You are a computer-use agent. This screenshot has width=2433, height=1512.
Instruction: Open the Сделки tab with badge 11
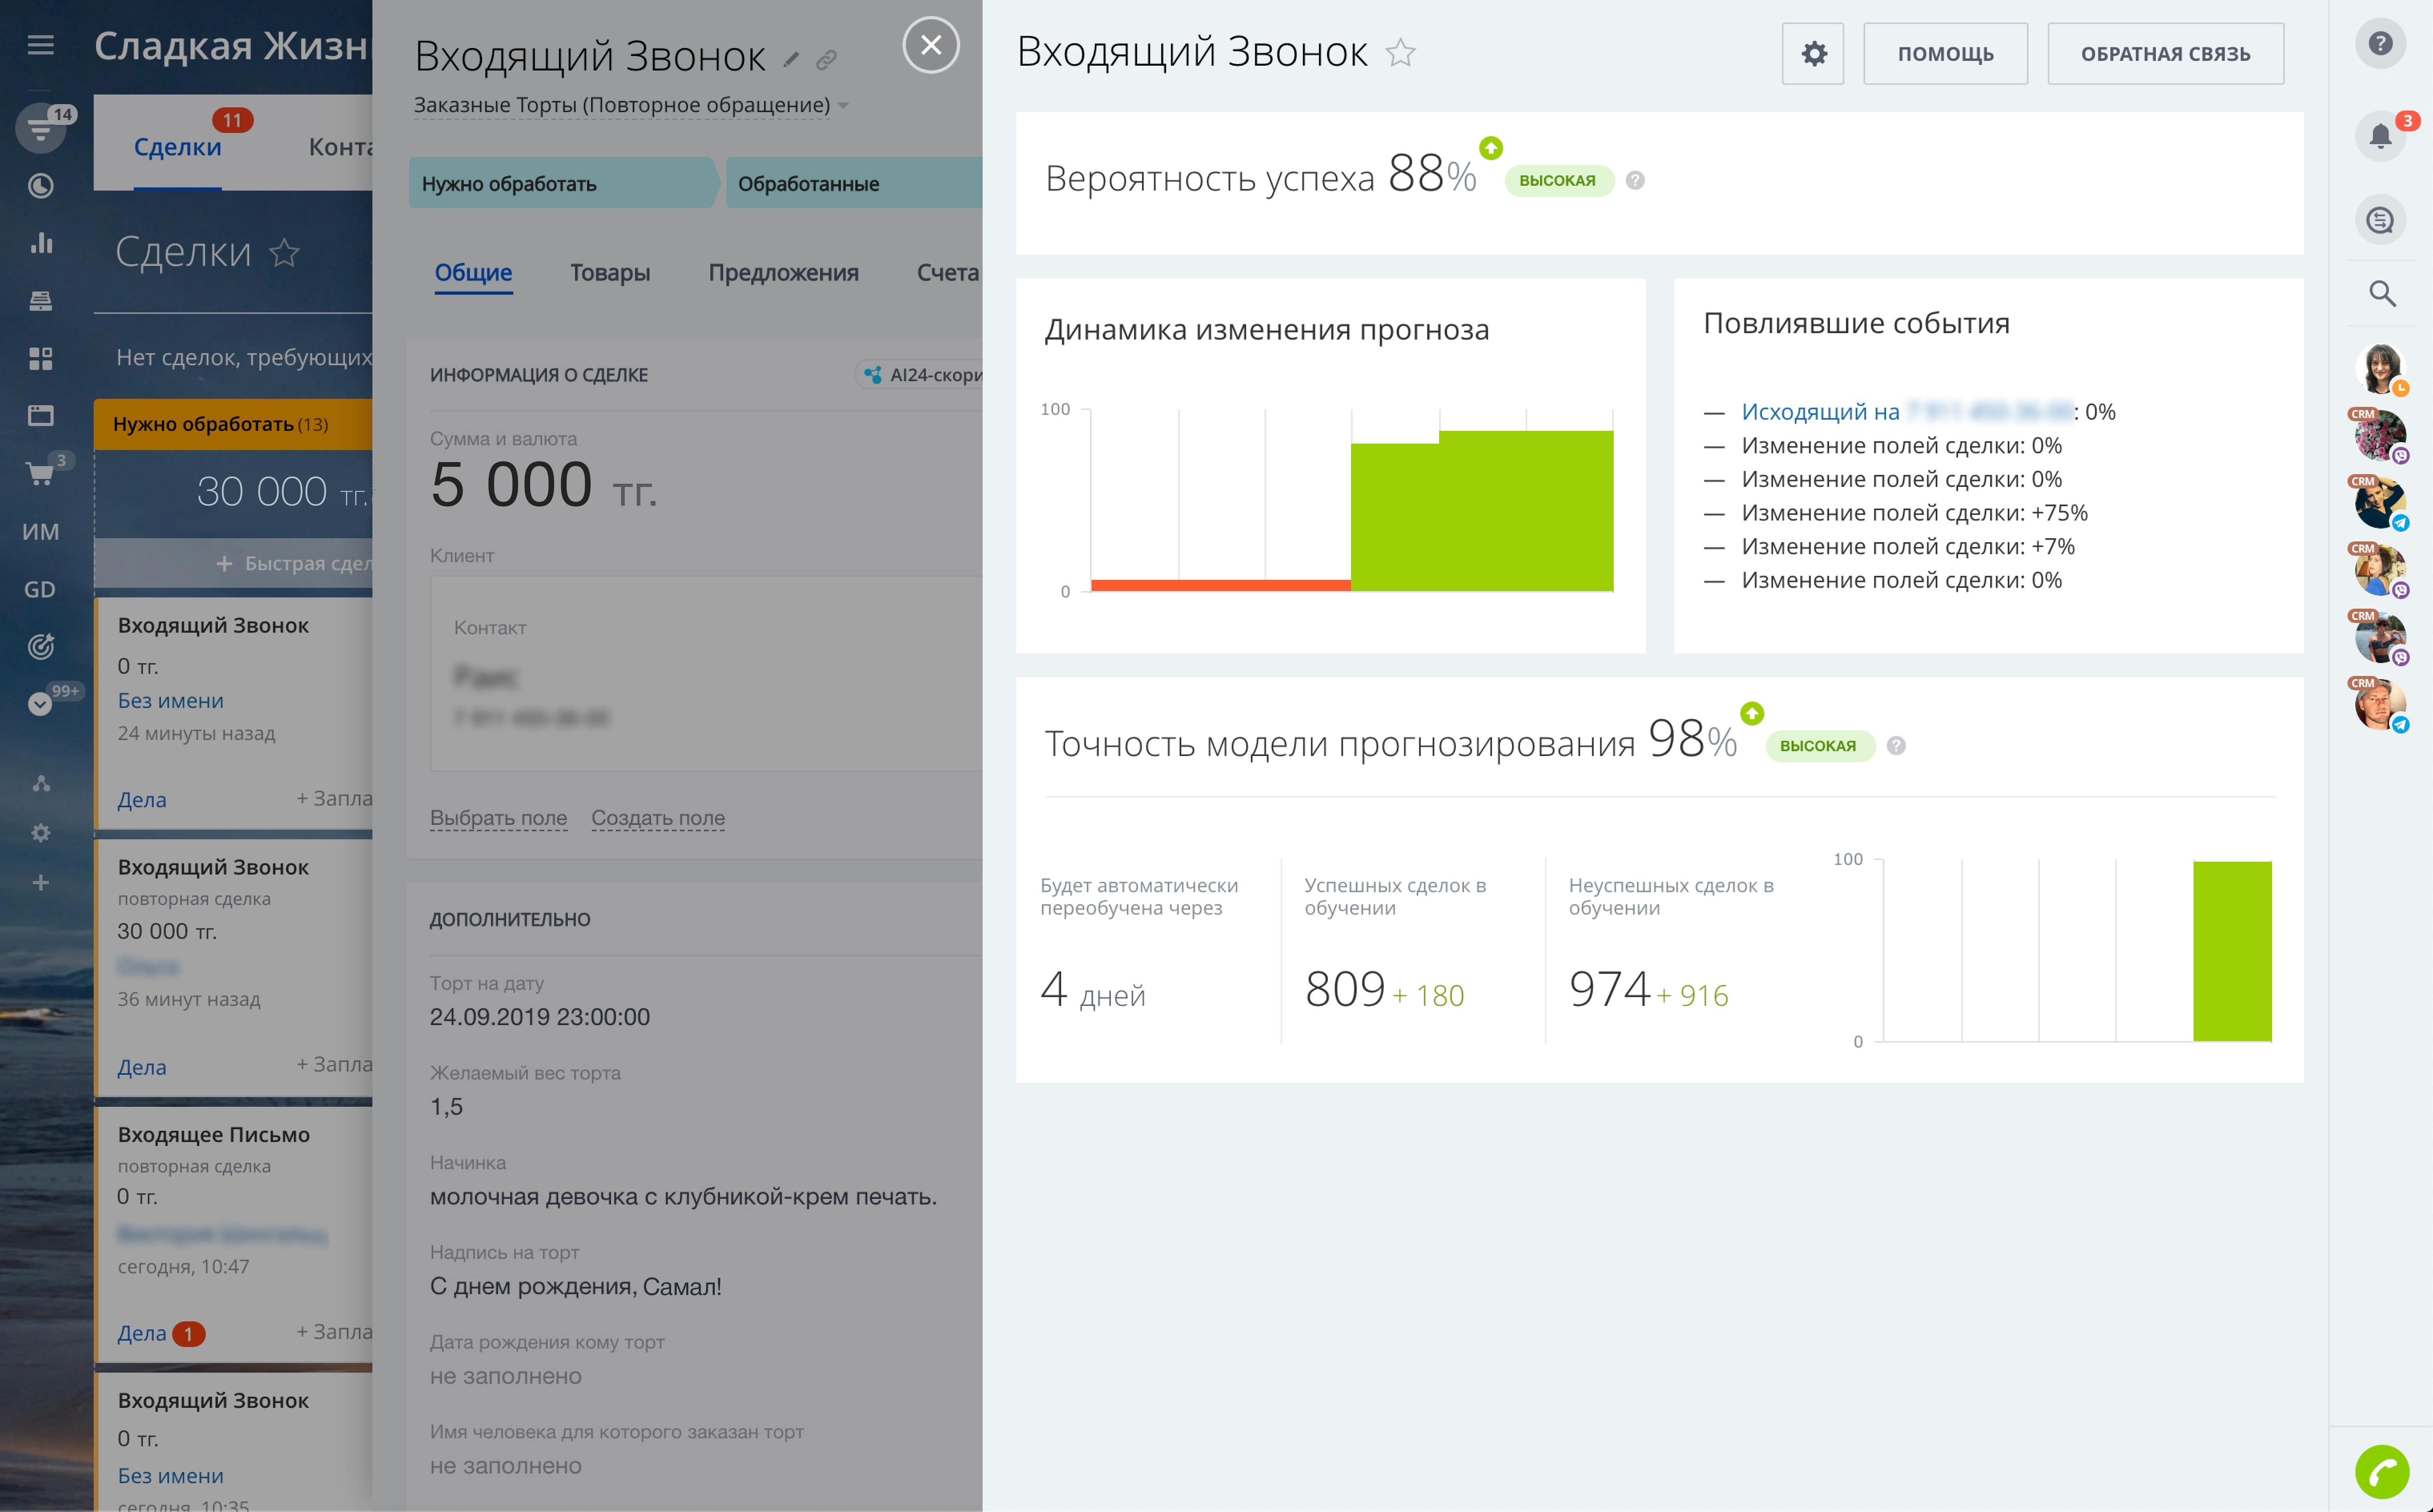(178, 147)
